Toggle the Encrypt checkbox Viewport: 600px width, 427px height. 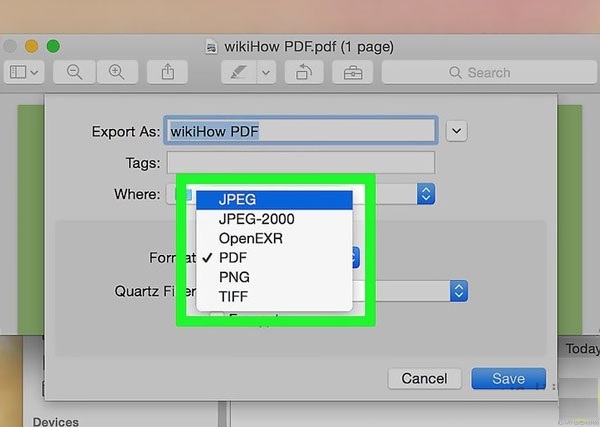(x=217, y=318)
